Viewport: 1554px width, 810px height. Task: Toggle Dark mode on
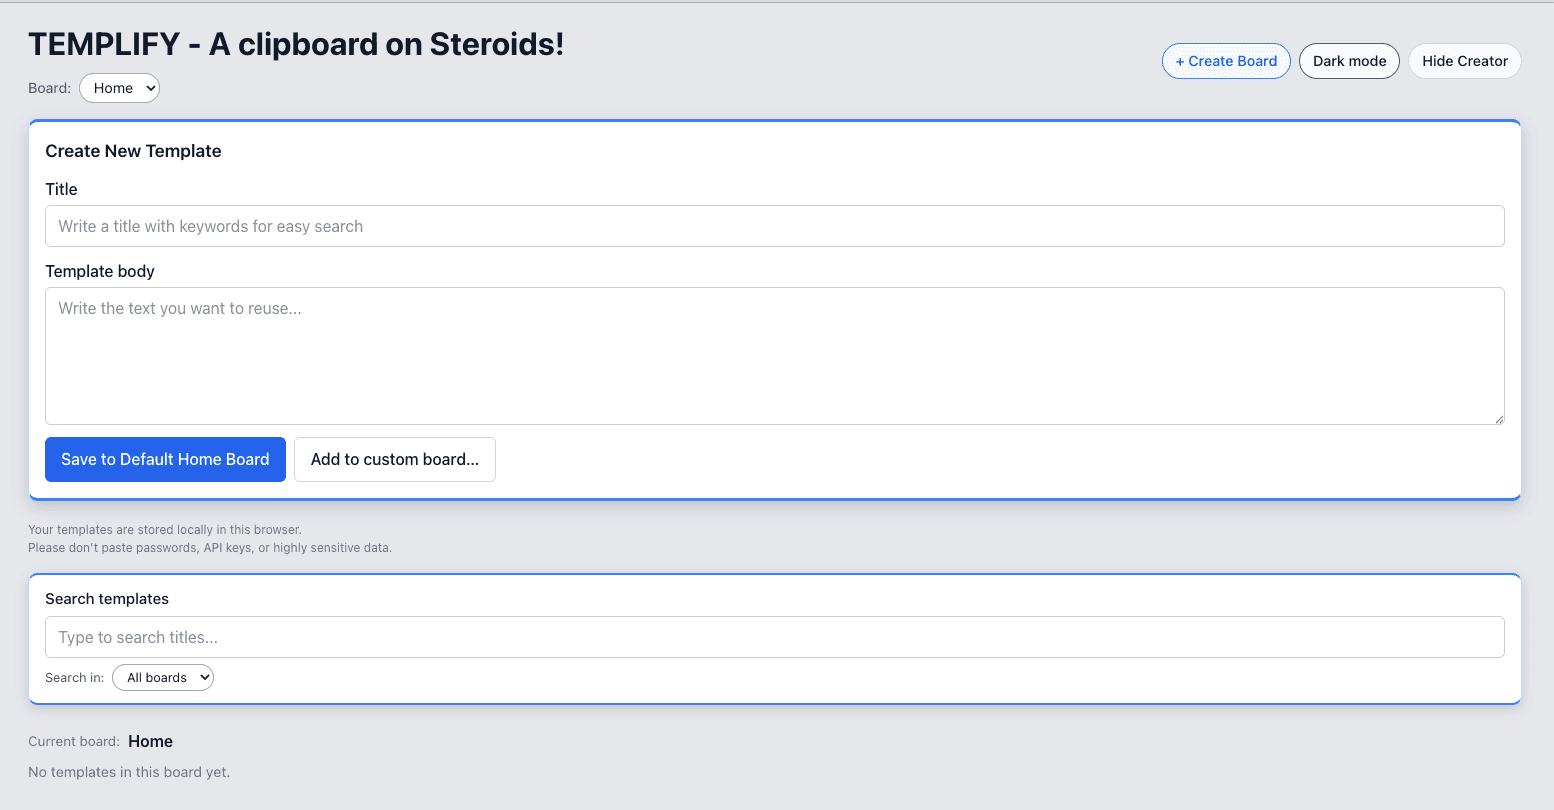tap(1349, 61)
